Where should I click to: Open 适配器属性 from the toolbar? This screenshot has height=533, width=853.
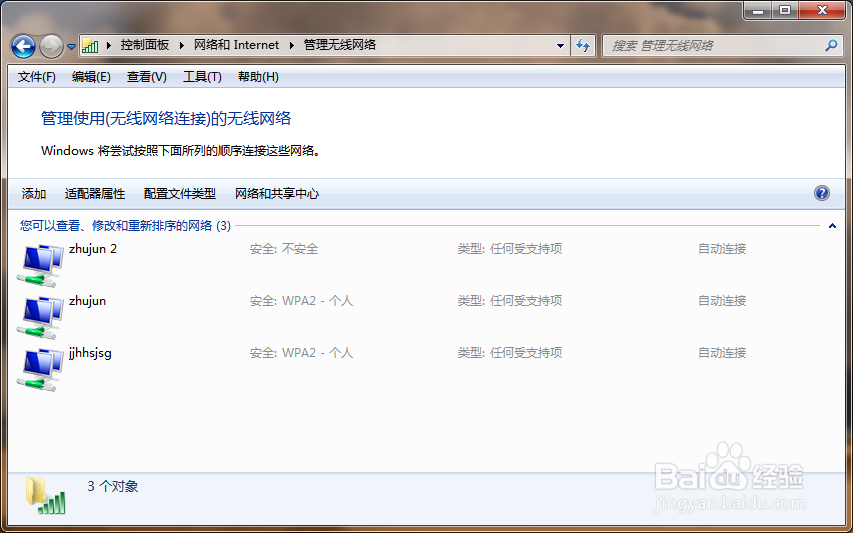point(95,194)
